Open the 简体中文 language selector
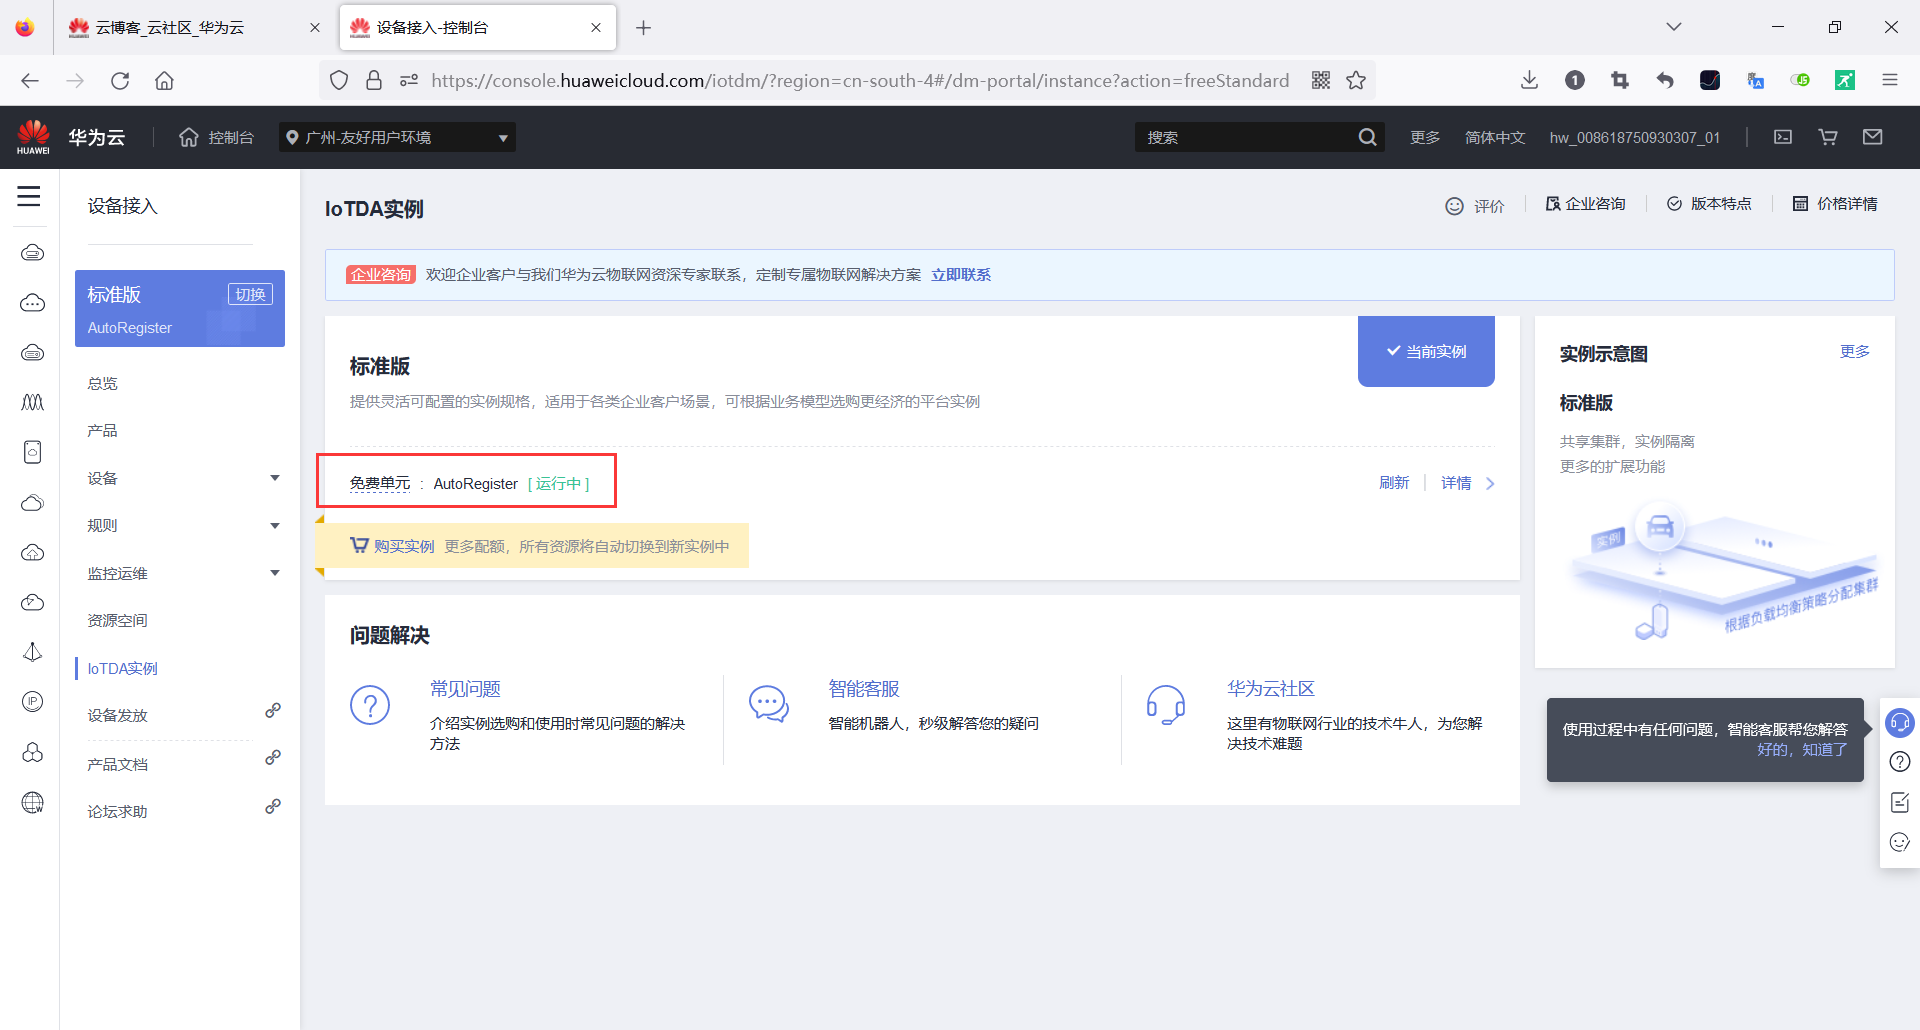The image size is (1920, 1030). pyautogui.click(x=1495, y=137)
